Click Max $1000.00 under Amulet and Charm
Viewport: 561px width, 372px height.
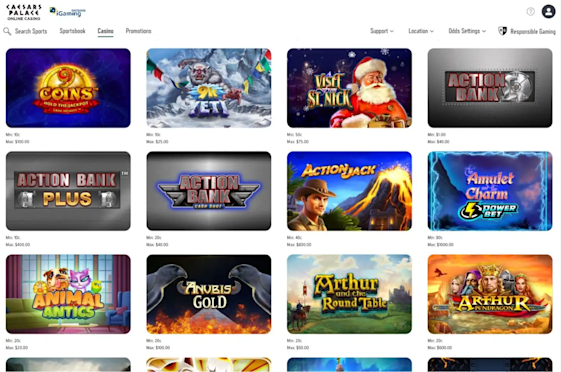(x=440, y=245)
